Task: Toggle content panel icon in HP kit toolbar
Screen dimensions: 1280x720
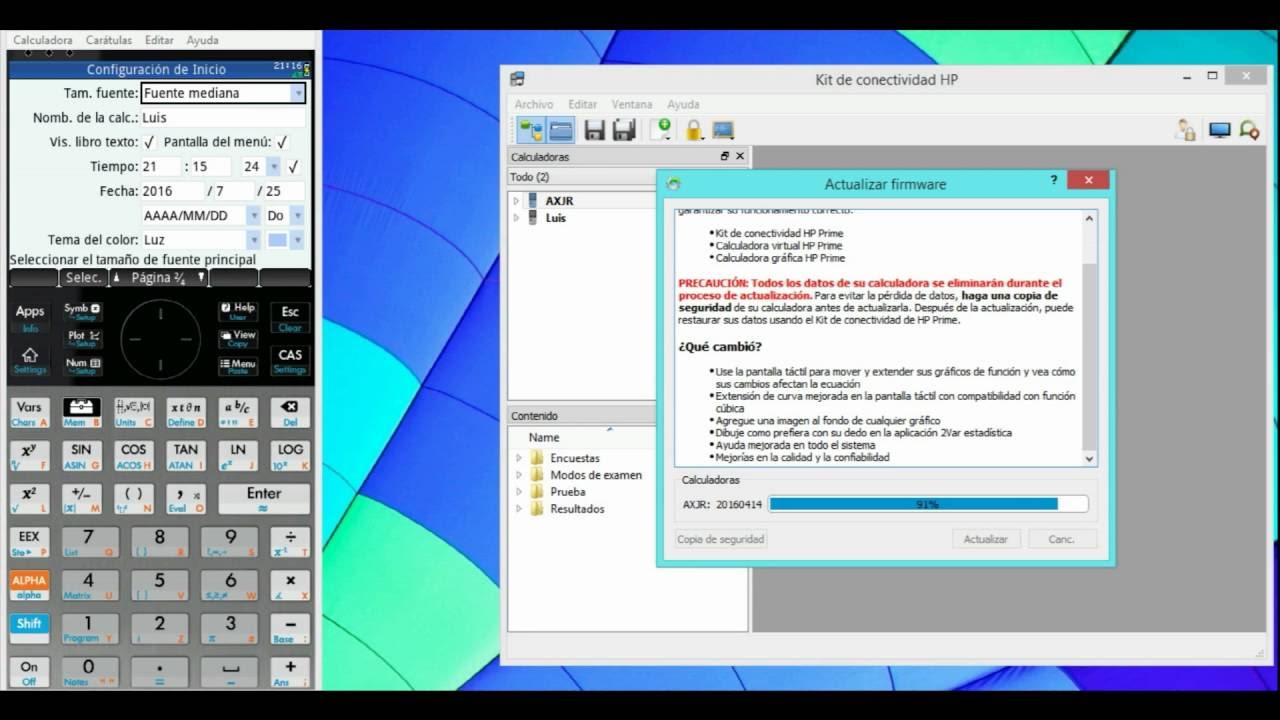Action: click(x=561, y=130)
